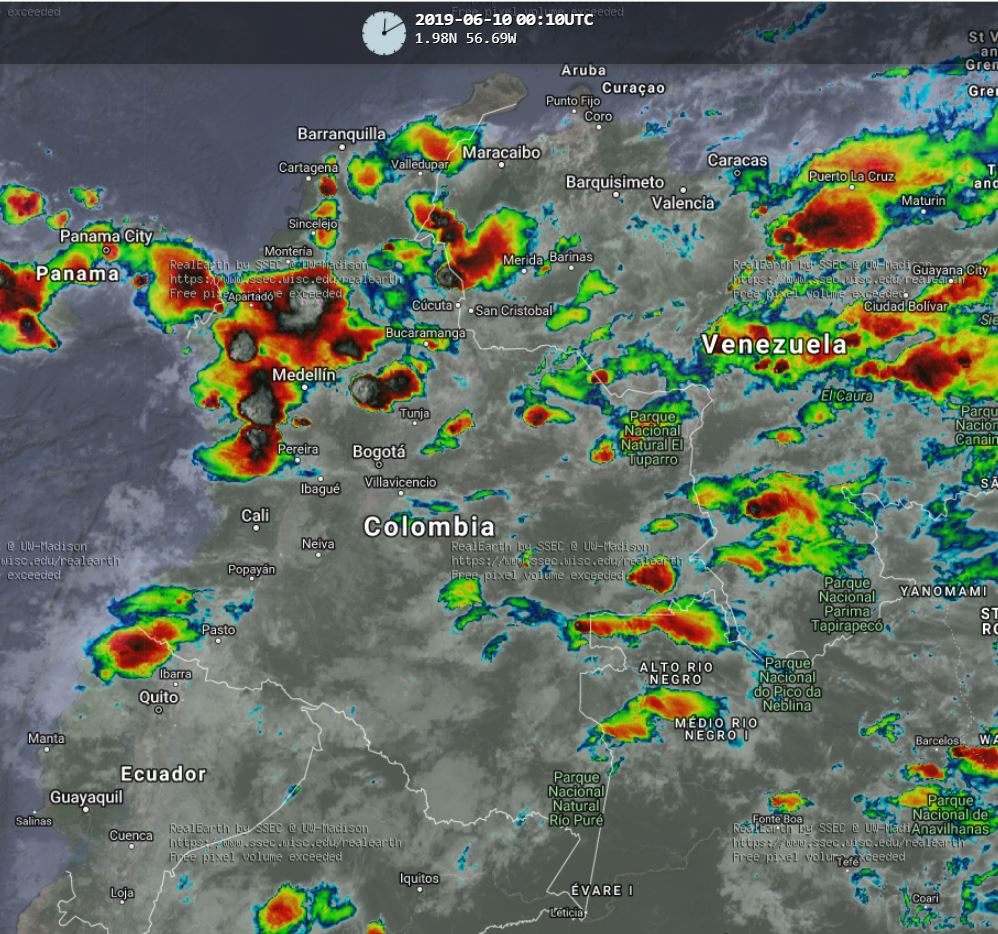The height and width of the screenshot is (934, 998).
Task: Click the Bogotá city marker dot
Action: tap(379, 465)
